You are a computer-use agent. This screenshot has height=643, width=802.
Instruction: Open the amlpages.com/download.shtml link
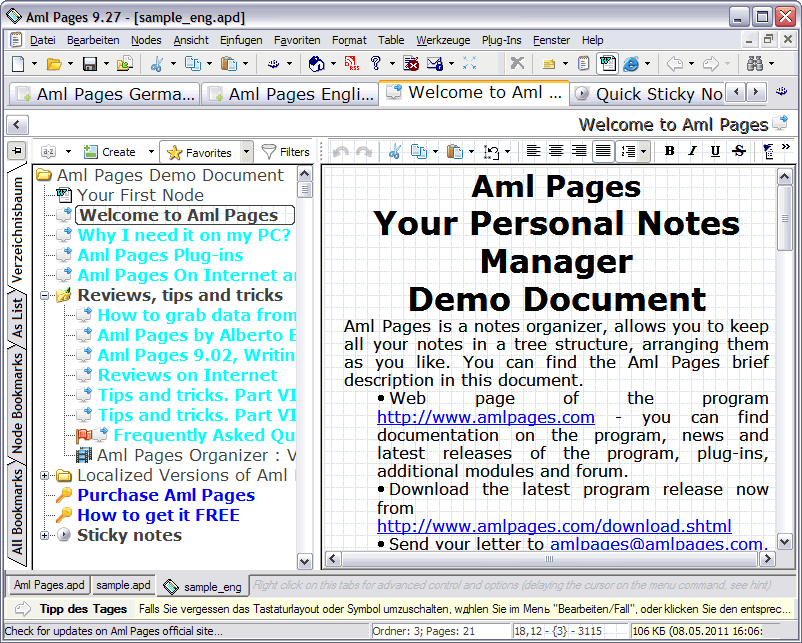554,526
